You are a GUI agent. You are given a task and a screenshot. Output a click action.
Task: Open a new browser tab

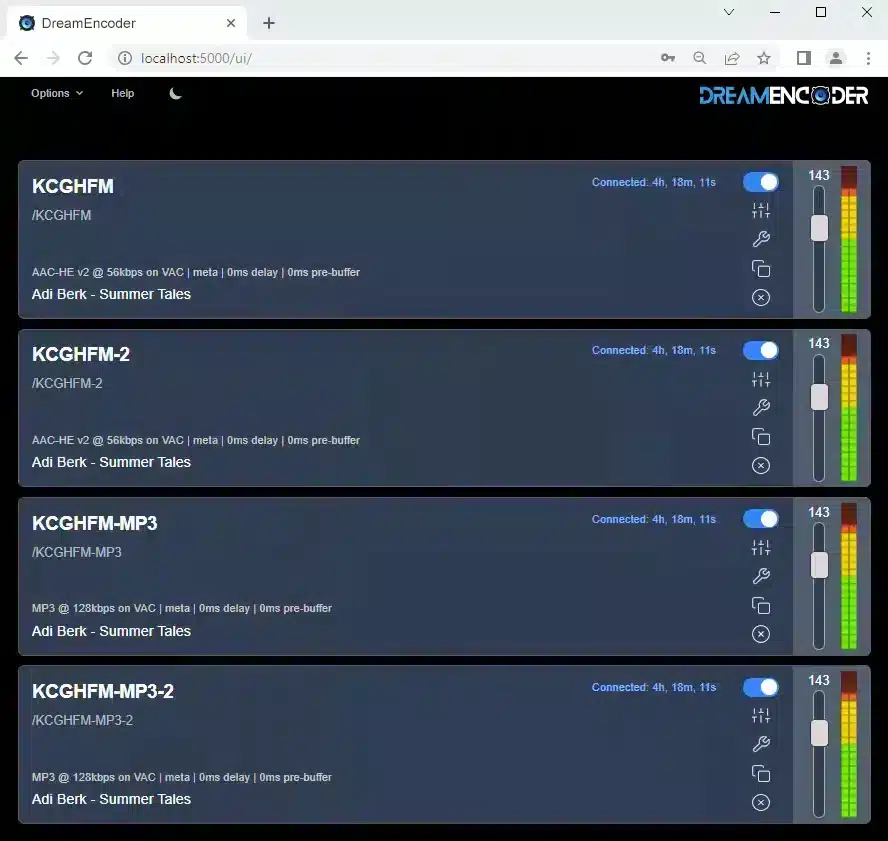tap(269, 23)
